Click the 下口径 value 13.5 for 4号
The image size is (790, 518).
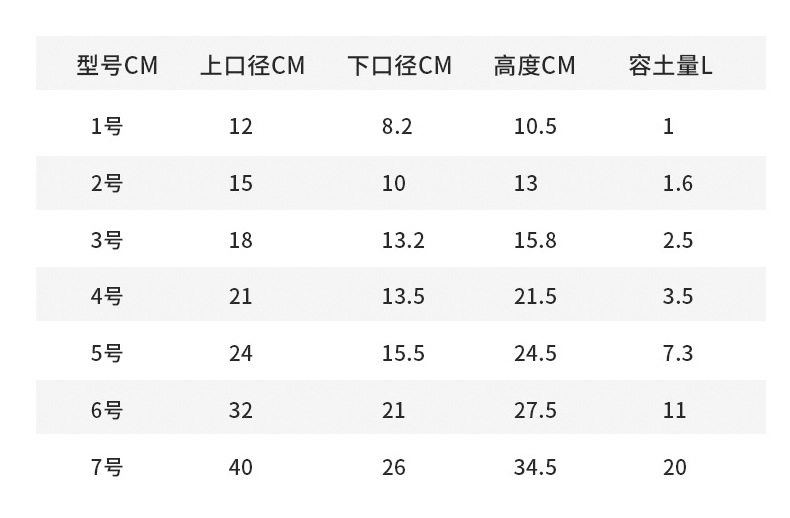click(x=403, y=297)
